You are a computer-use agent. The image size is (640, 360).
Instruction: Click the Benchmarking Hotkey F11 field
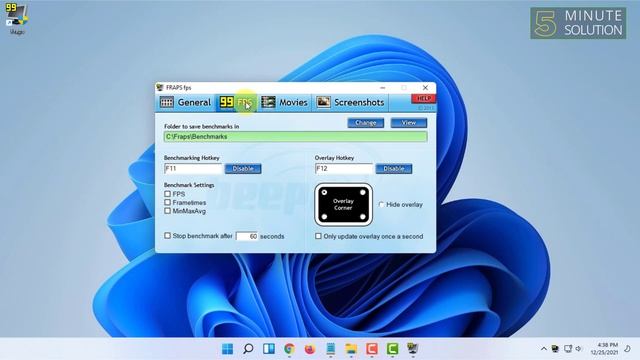[x=193, y=169]
